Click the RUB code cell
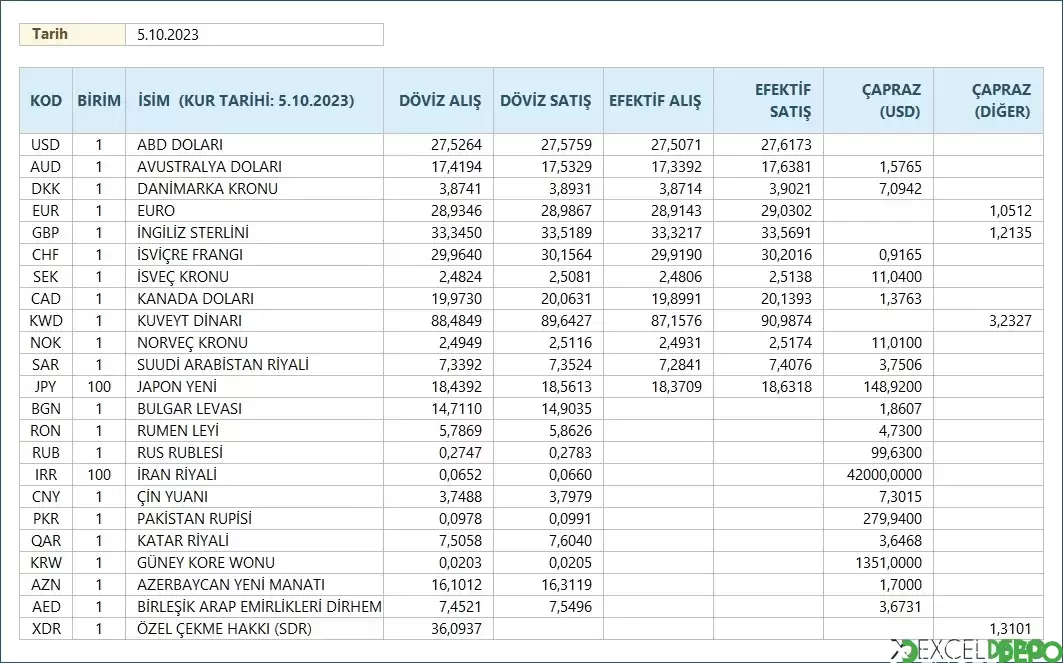Image resolution: width=1063 pixels, height=663 pixels. point(46,453)
